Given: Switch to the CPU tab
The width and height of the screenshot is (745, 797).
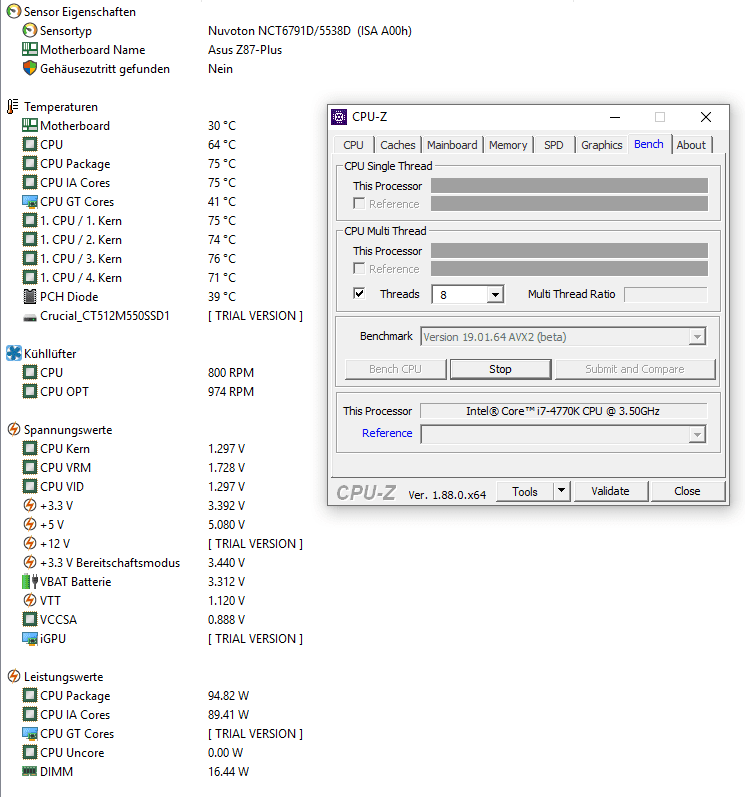Looking at the screenshot, I should pyautogui.click(x=353, y=145).
